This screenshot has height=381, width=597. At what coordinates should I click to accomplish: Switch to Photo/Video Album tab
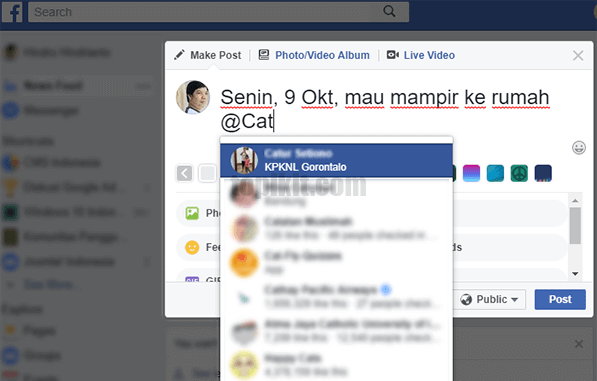click(x=314, y=55)
